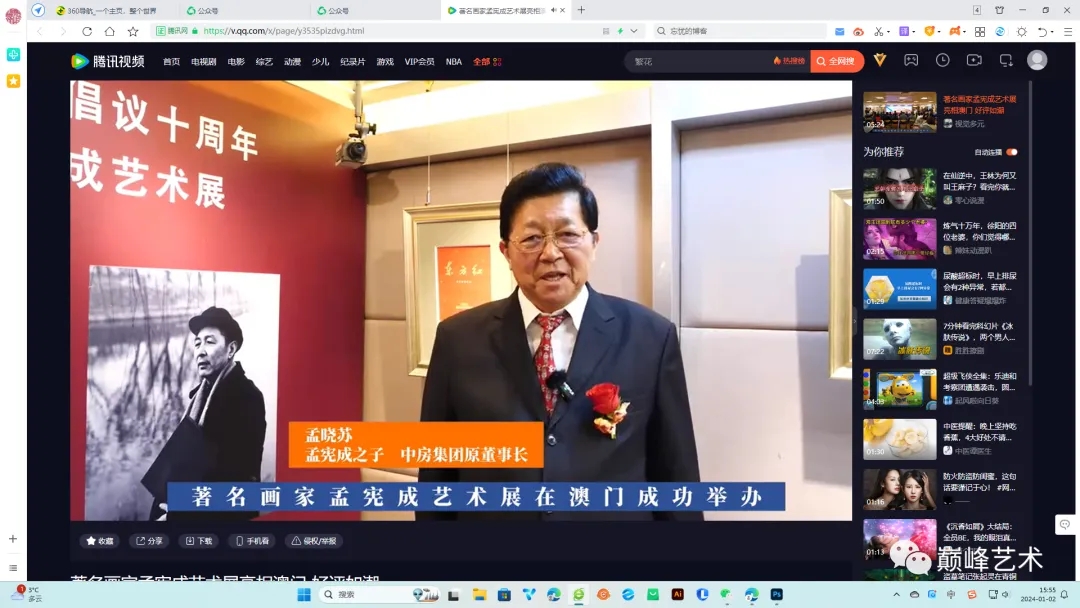
Task: Bookmark page with the address bar star
Action: (x=133, y=31)
